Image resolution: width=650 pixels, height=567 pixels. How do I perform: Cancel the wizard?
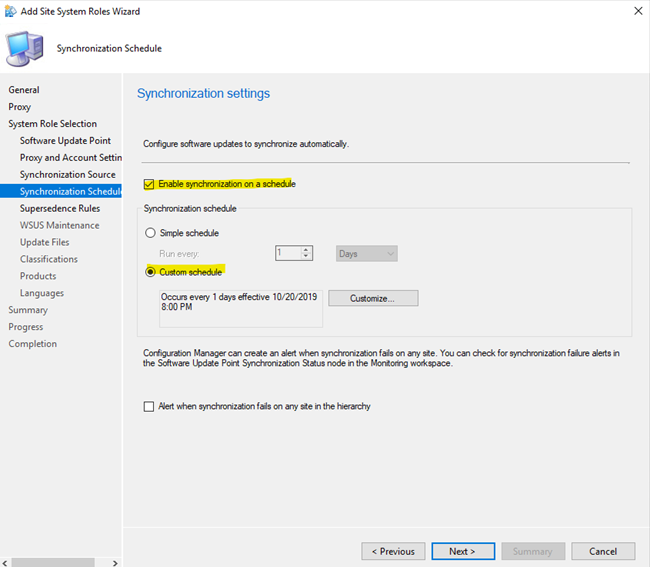tap(603, 551)
